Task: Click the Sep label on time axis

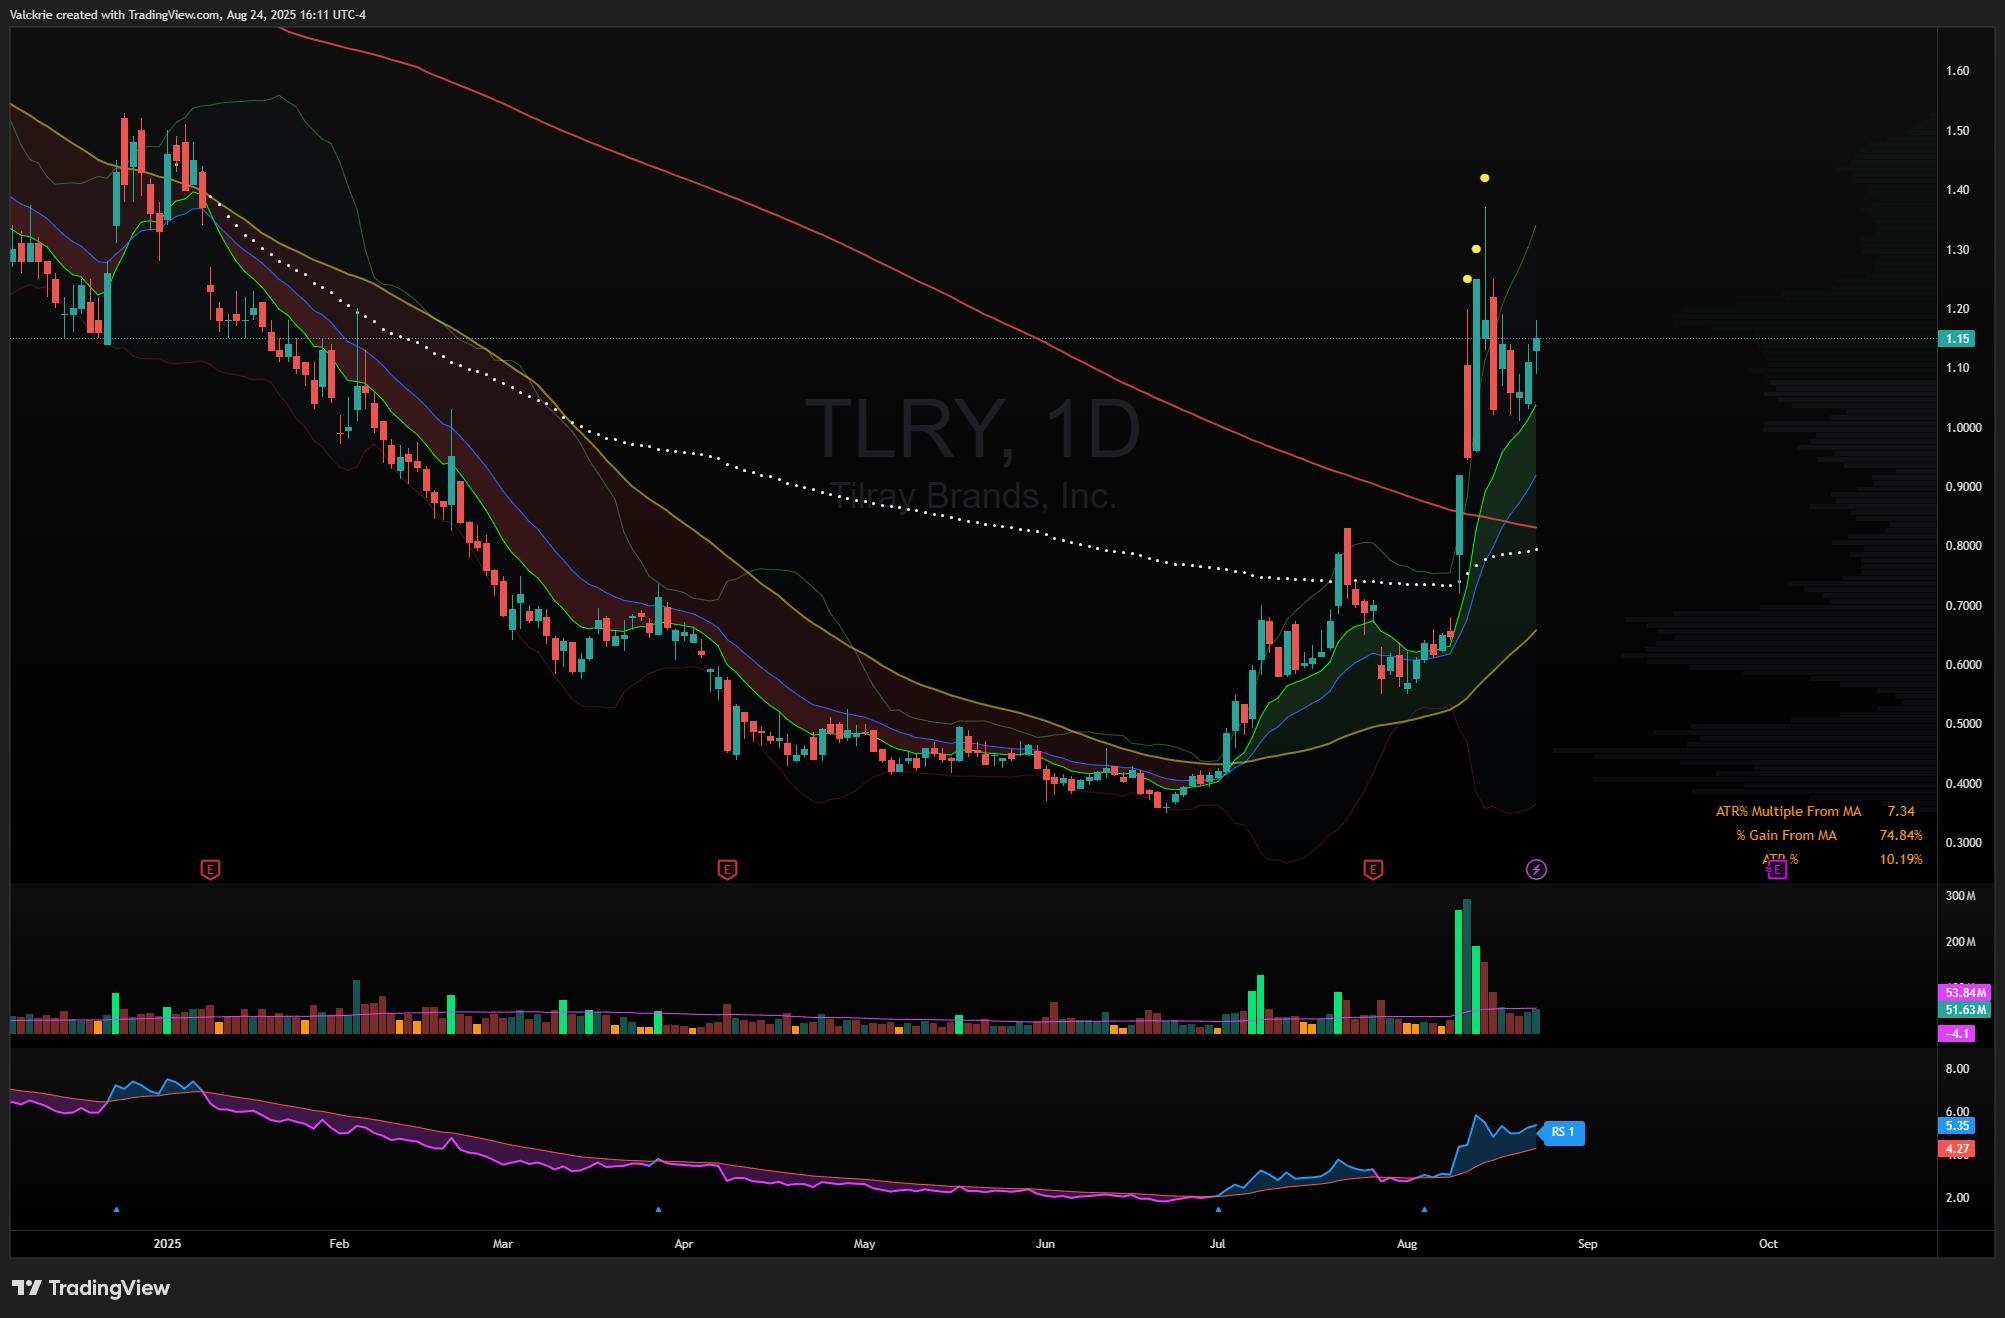Action: pos(1587,1244)
